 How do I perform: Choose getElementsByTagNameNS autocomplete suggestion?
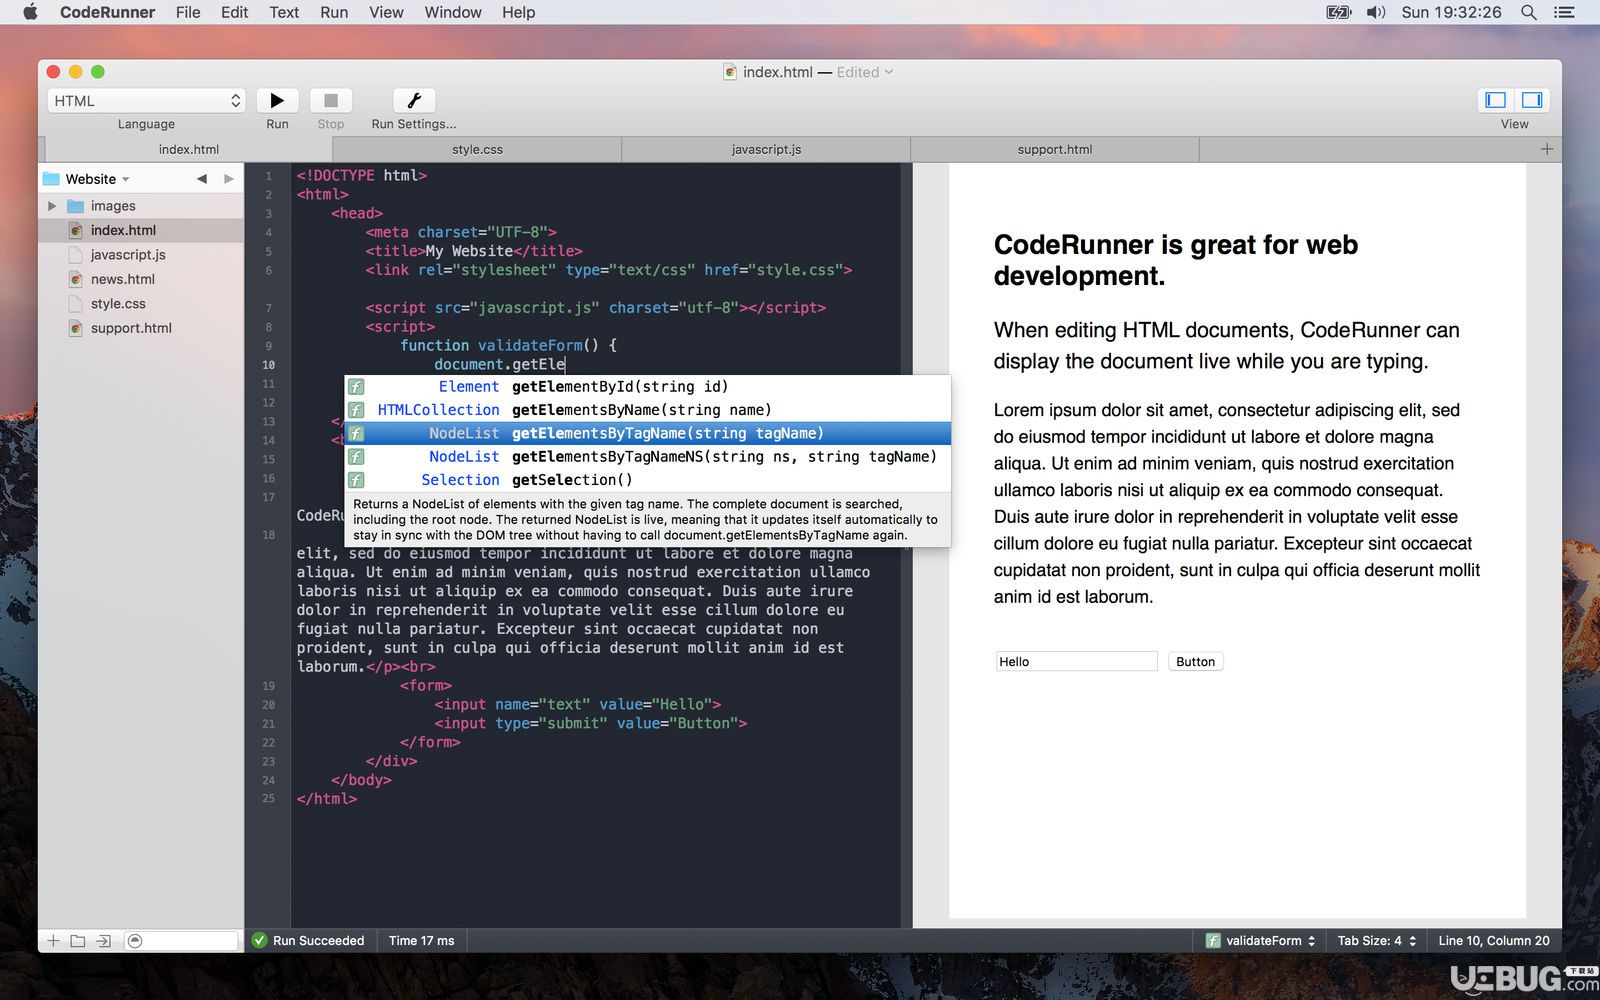[x=647, y=457]
